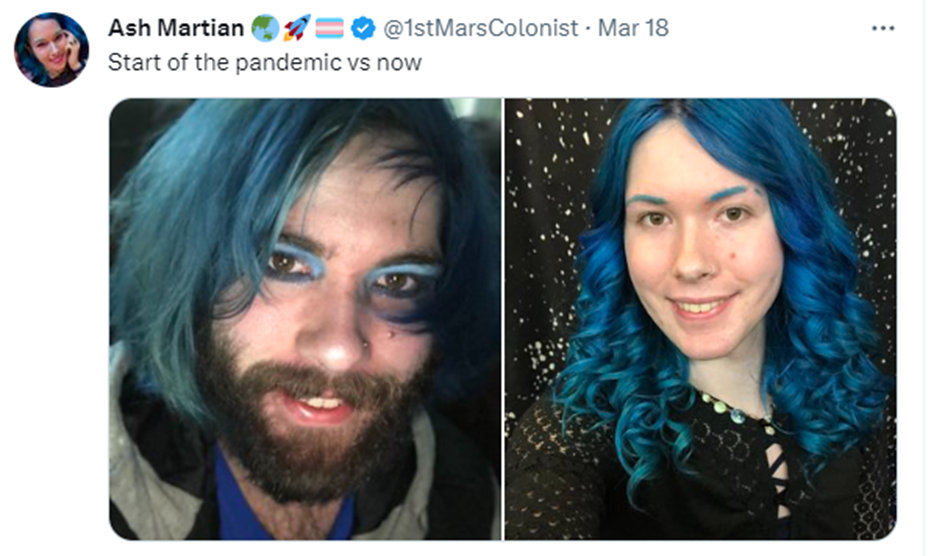945x556 pixels.
Task: Click the dot separator before Mar 18
Action: click(588, 28)
